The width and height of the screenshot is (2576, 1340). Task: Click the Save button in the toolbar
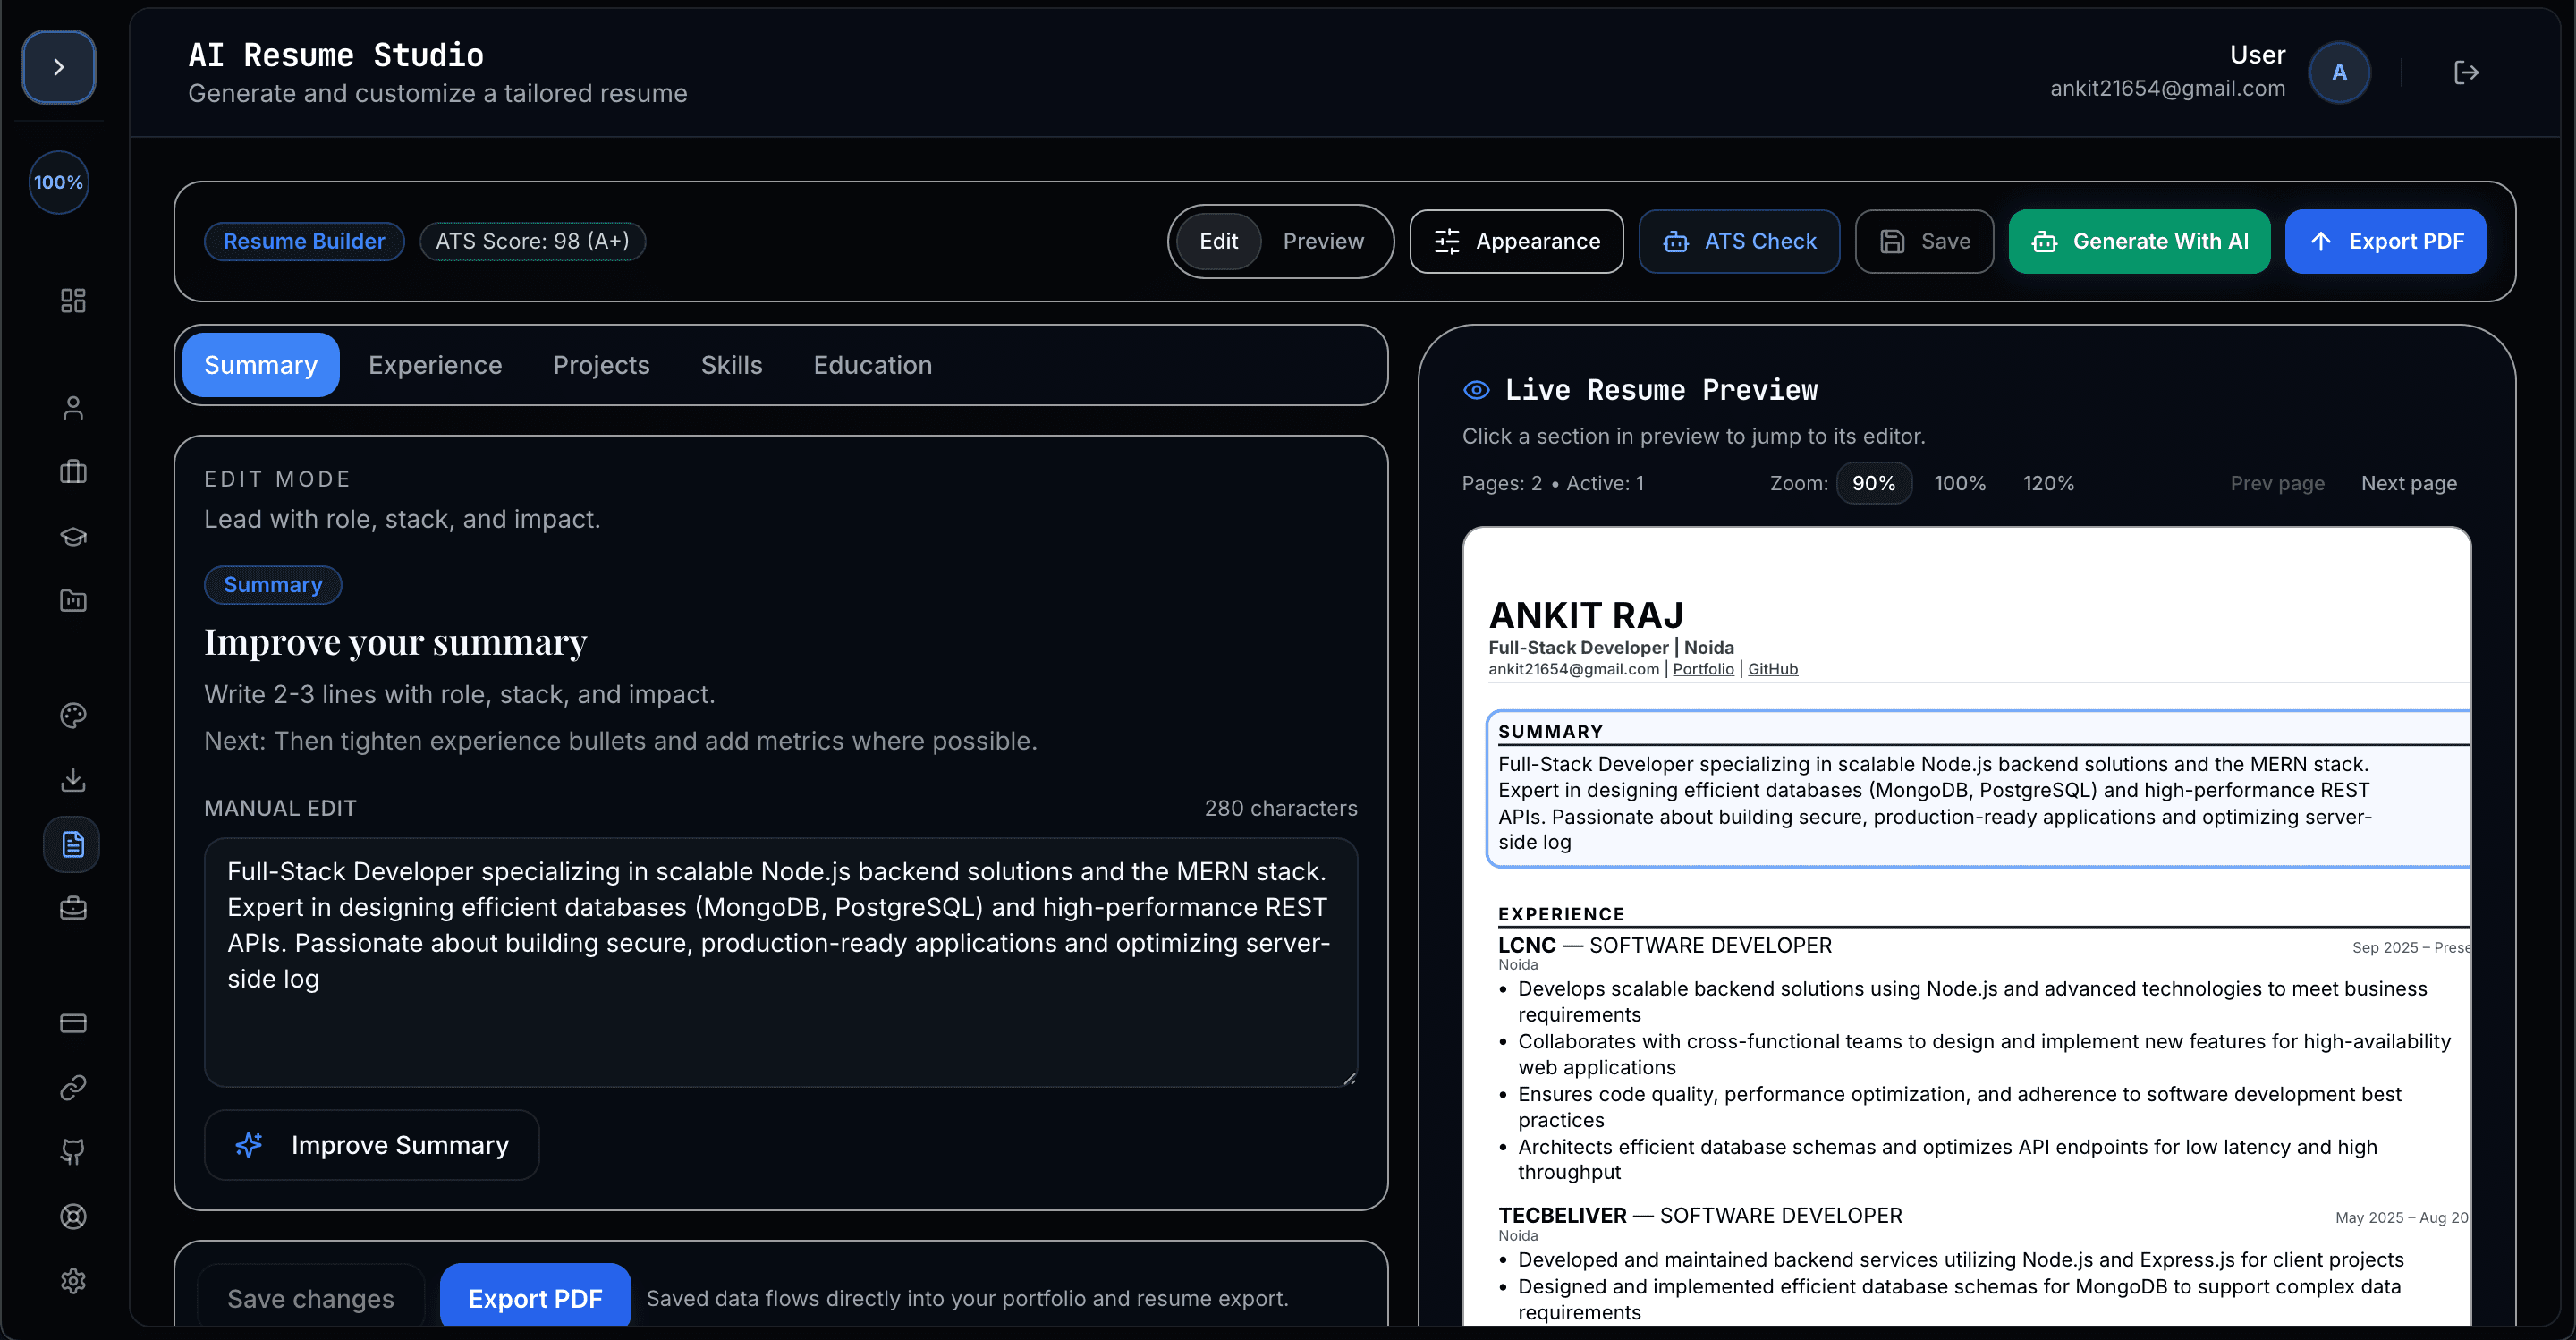[x=1924, y=241]
